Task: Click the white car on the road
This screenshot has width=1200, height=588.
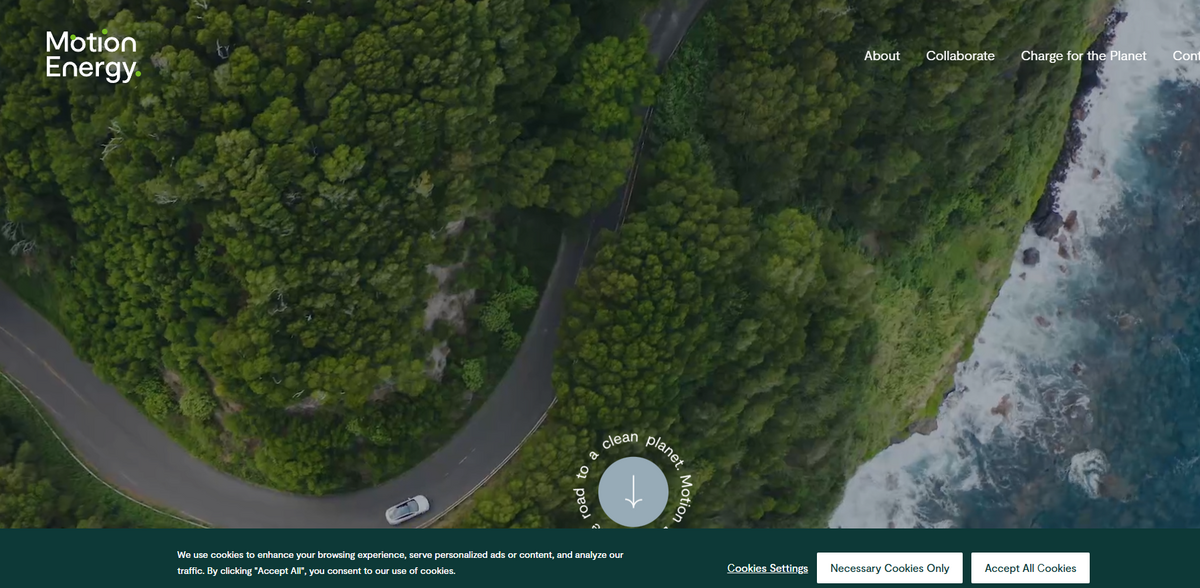Action: click(407, 508)
